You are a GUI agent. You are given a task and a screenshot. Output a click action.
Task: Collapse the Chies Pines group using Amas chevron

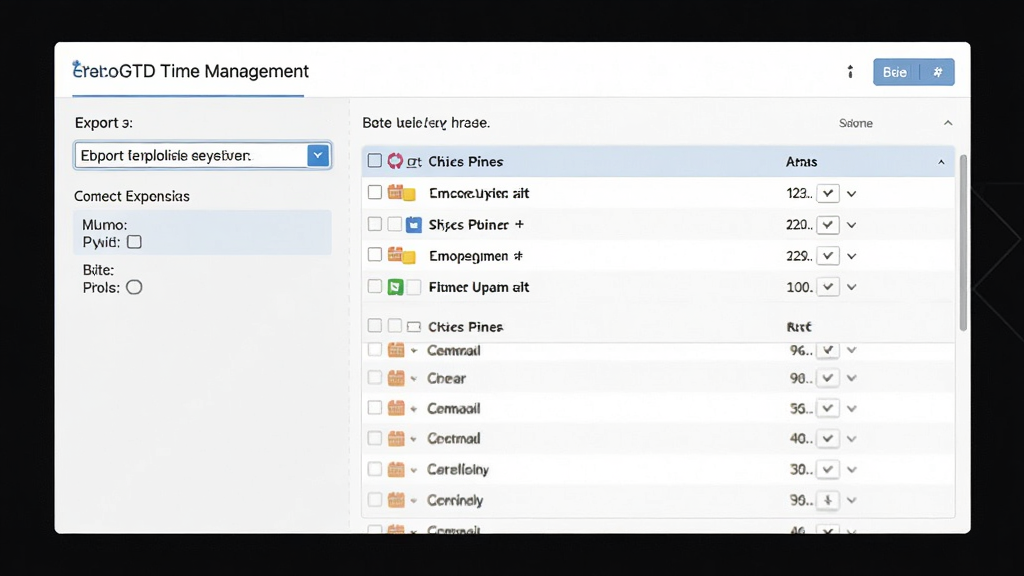click(941, 162)
